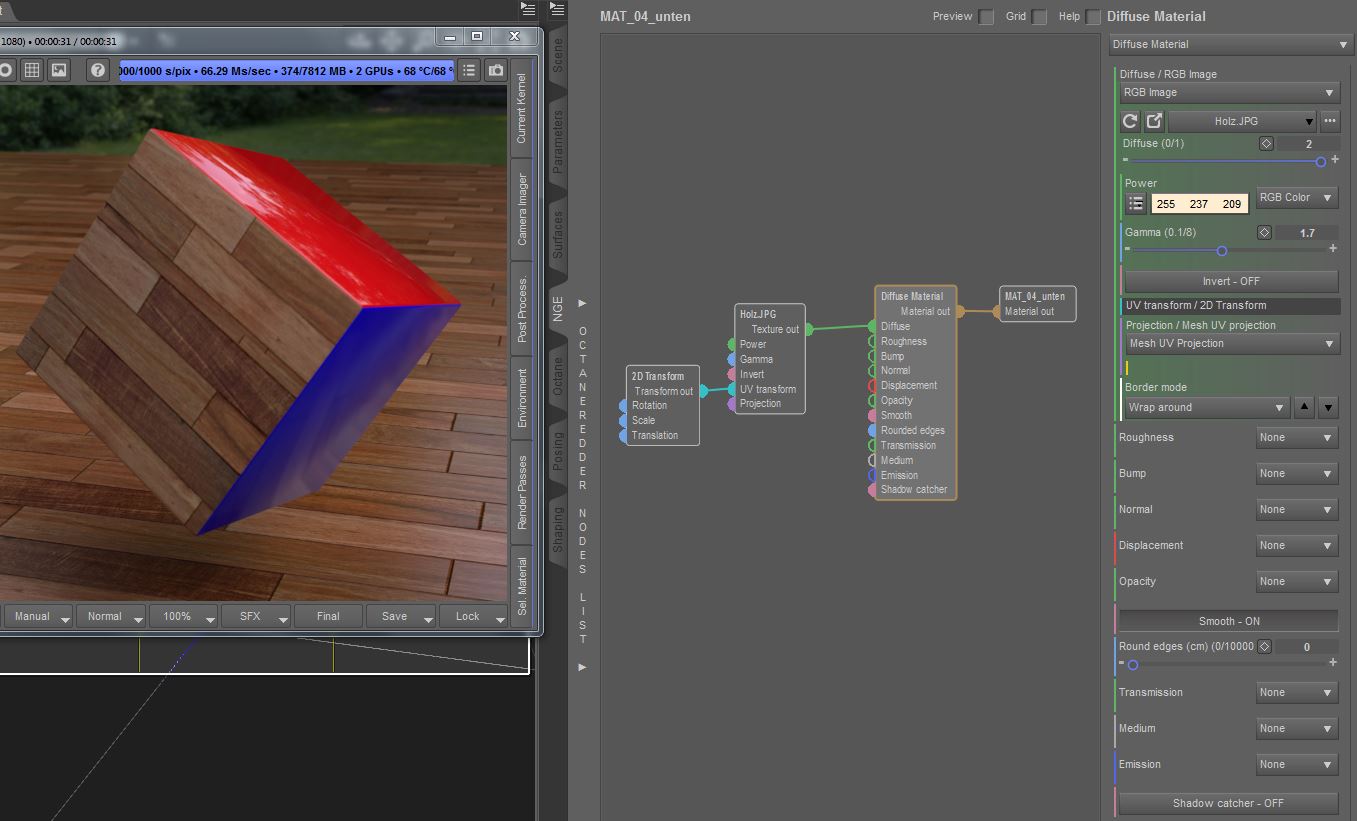This screenshot has width=1357, height=821.
Task: Click the Gamma slider handle
Action: [1222, 251]
